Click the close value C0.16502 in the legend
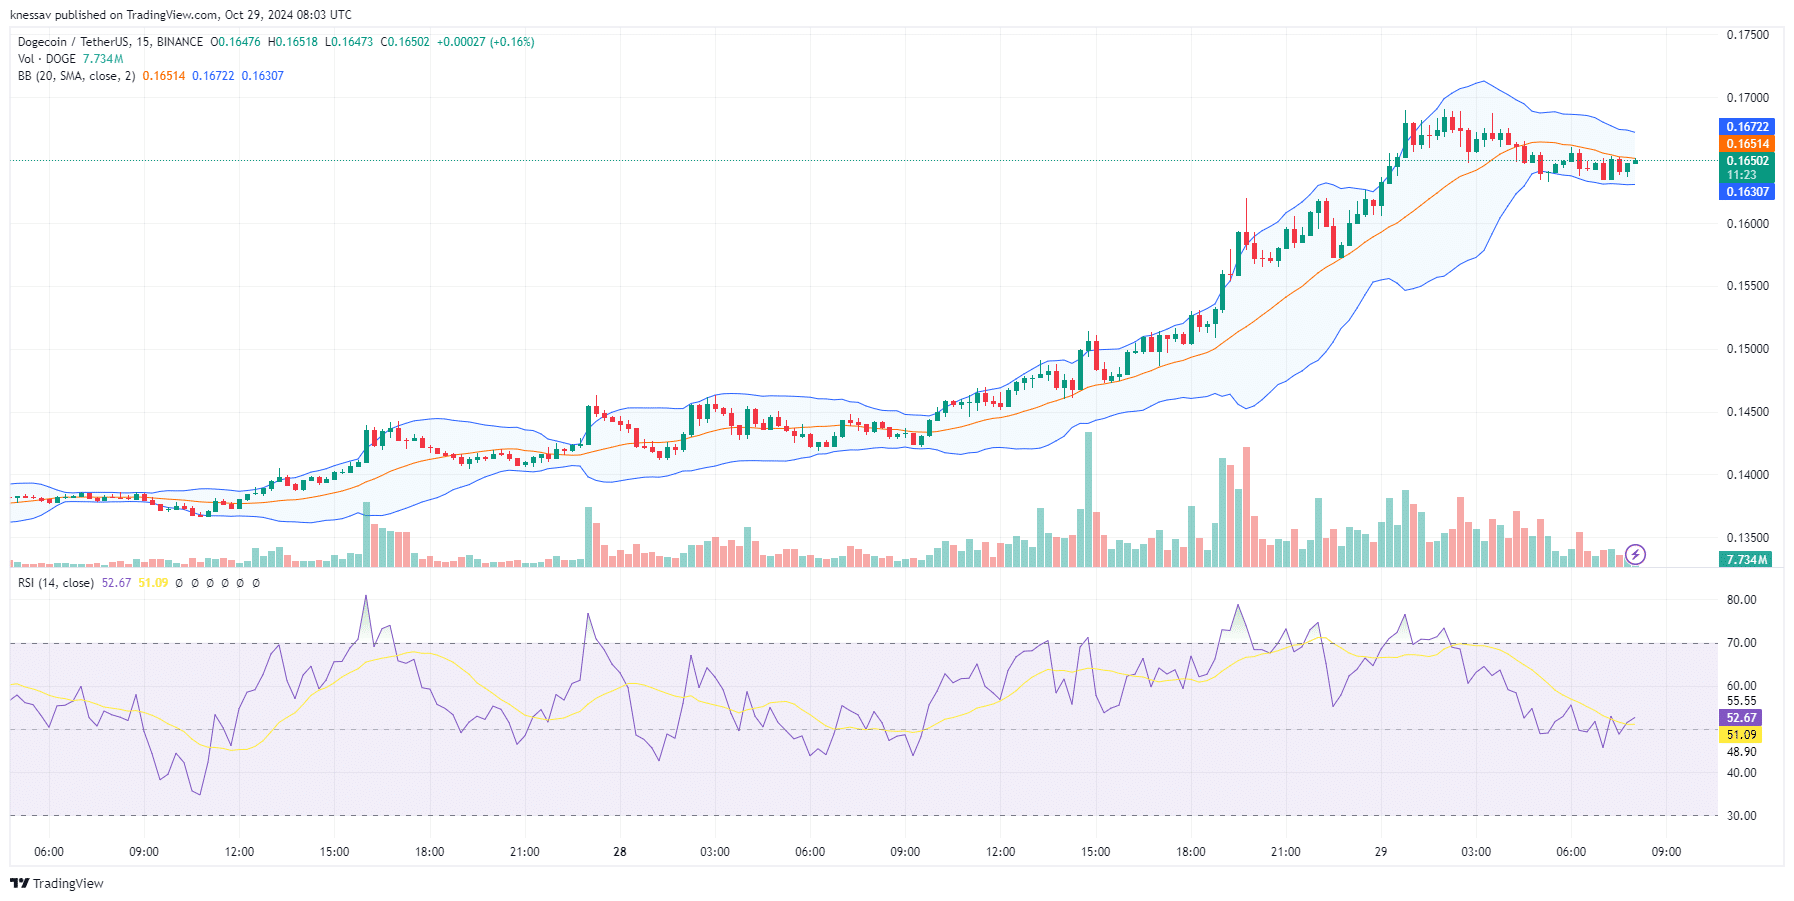The image size is (1794, 901). tap(404, 42)
